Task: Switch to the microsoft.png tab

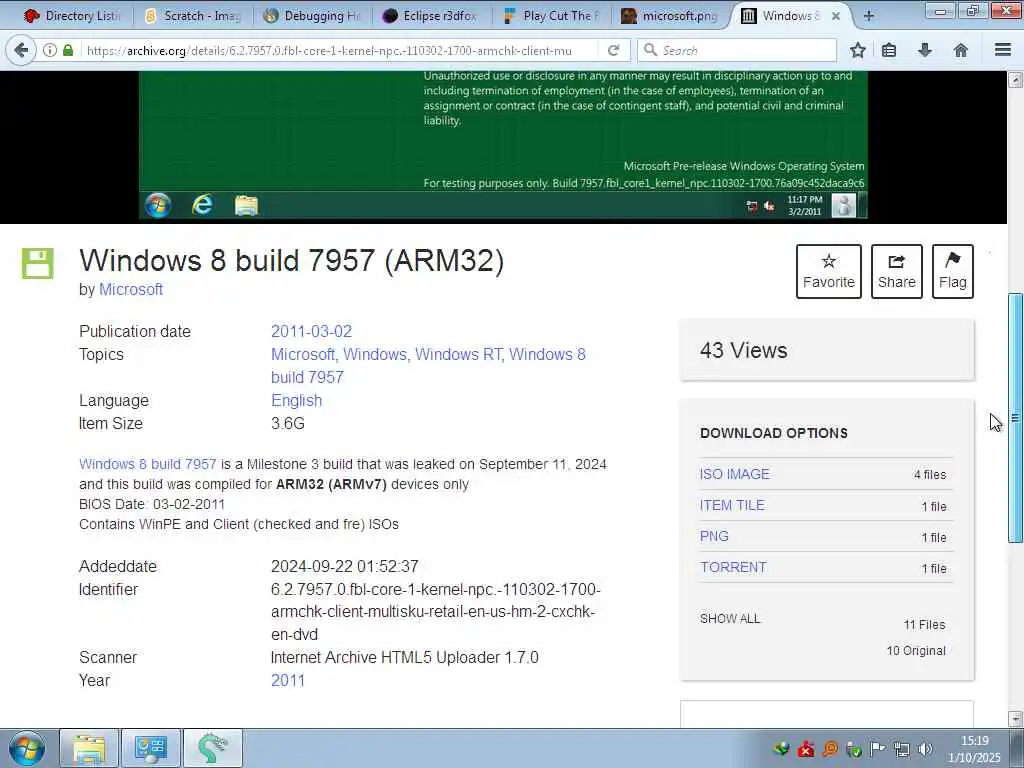Action: [x=670, y=16]
